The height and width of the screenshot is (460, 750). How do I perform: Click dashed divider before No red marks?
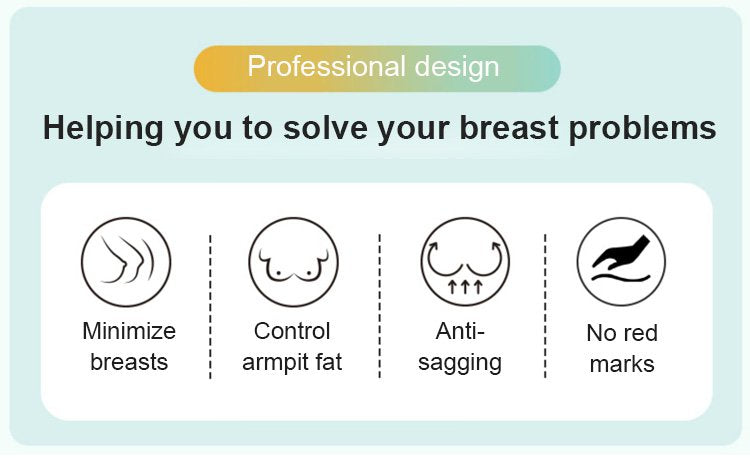545,306
